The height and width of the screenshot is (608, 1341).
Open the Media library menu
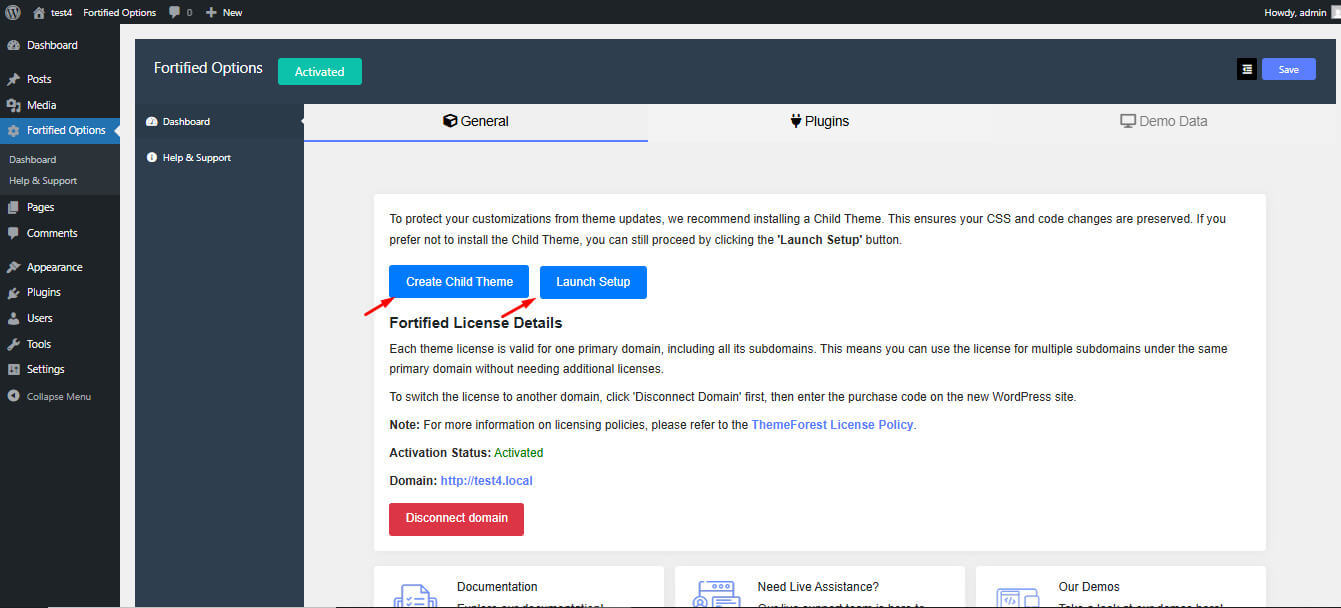(x=41, y=105)
